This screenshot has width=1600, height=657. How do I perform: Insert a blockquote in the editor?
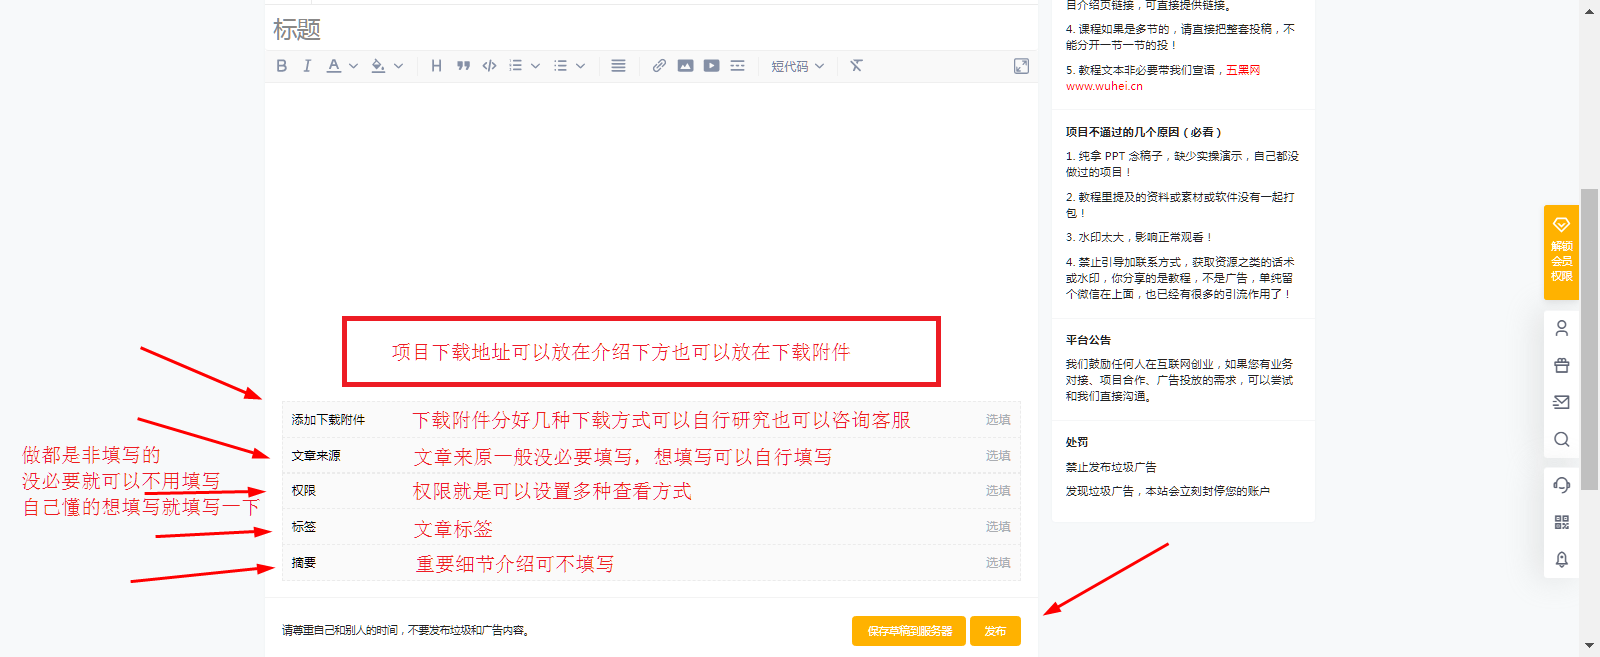[463, 66]
